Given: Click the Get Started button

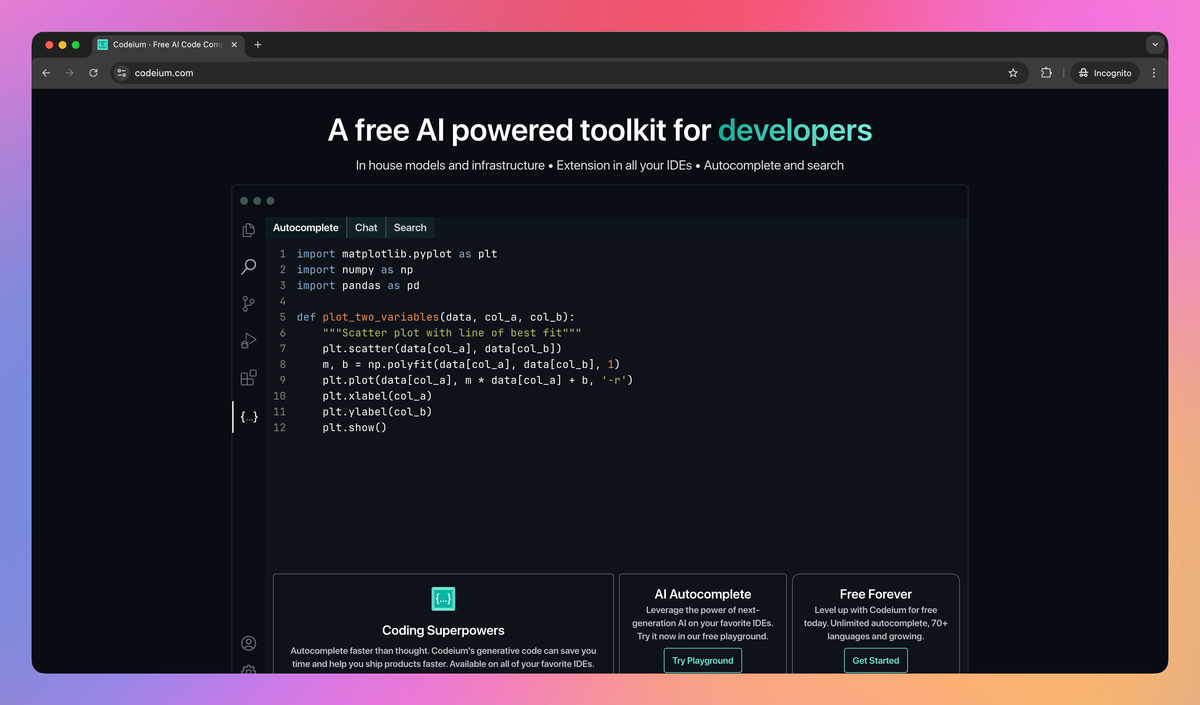Looking at the screenshot, I should pos(876,661).
